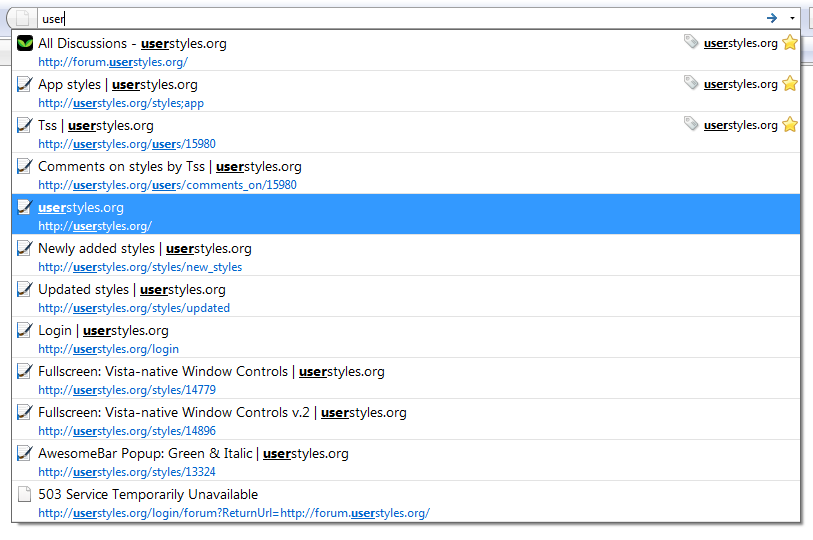The height and width of the screenshot is (540, 813).
Task: Click userstyles.org tag label on App styles row
Action: [x=740, y=84]
